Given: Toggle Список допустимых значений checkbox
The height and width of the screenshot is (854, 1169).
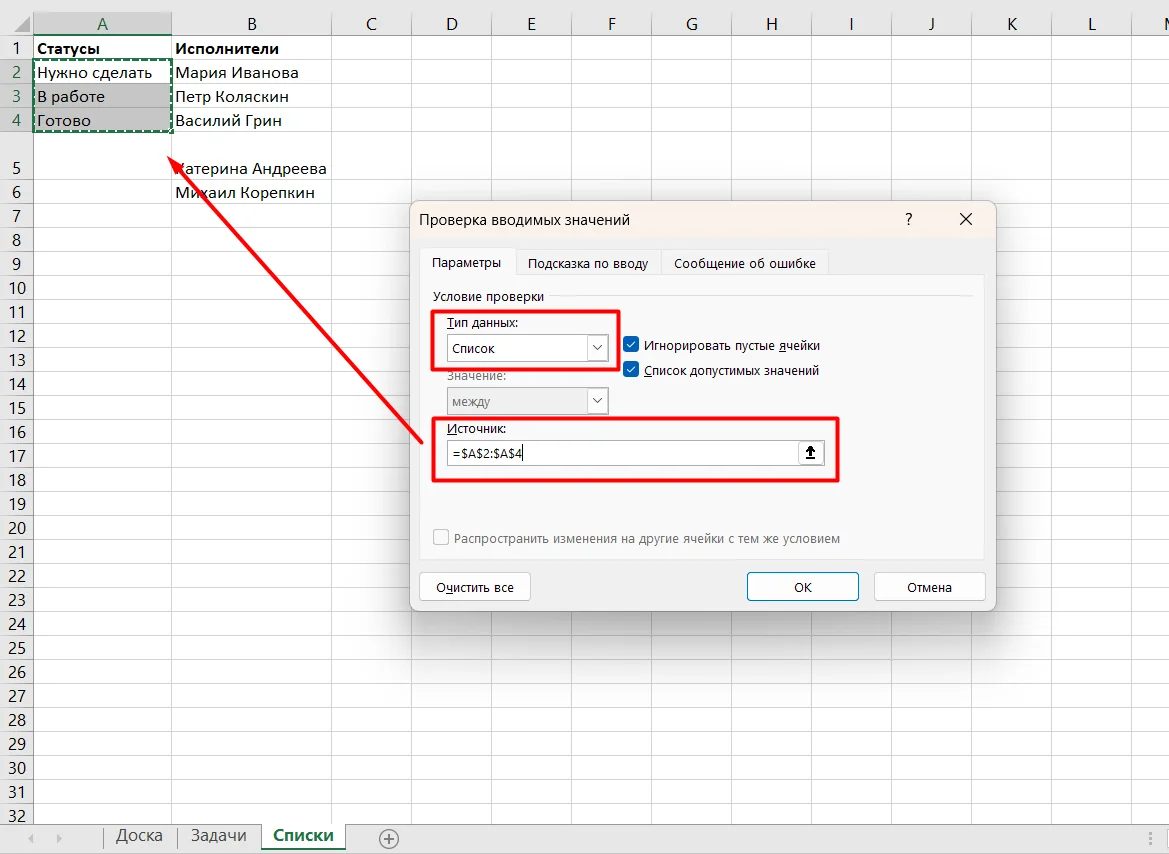Looking at the screenshot, I should coord(631,369).
